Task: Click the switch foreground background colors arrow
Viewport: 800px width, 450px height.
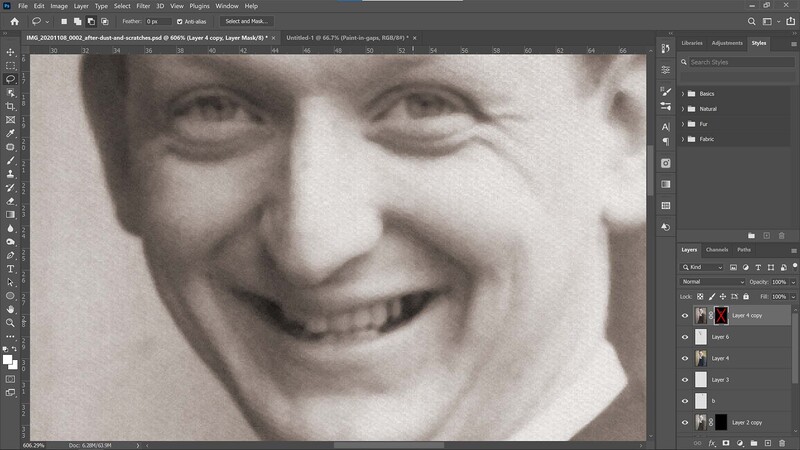Action: point(15,349)
